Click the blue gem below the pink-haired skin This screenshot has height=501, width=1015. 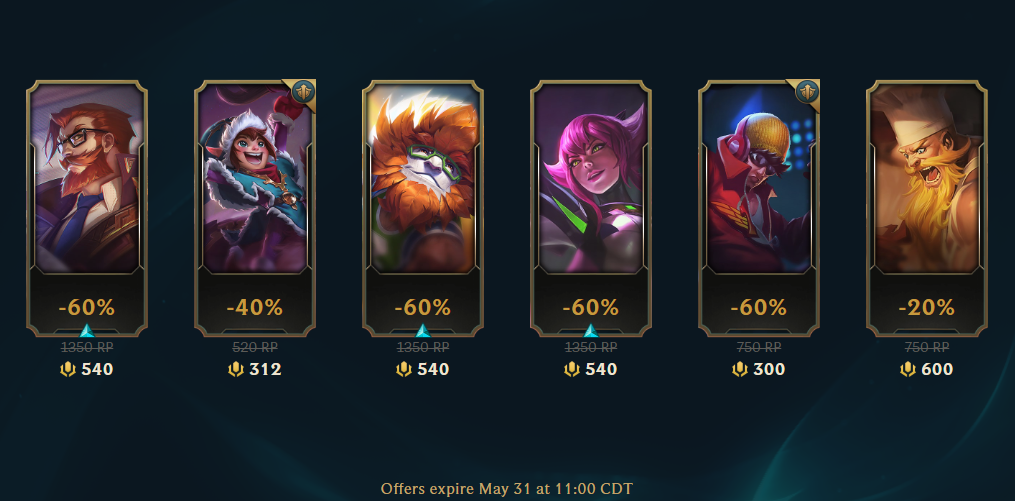click(590, 331)
